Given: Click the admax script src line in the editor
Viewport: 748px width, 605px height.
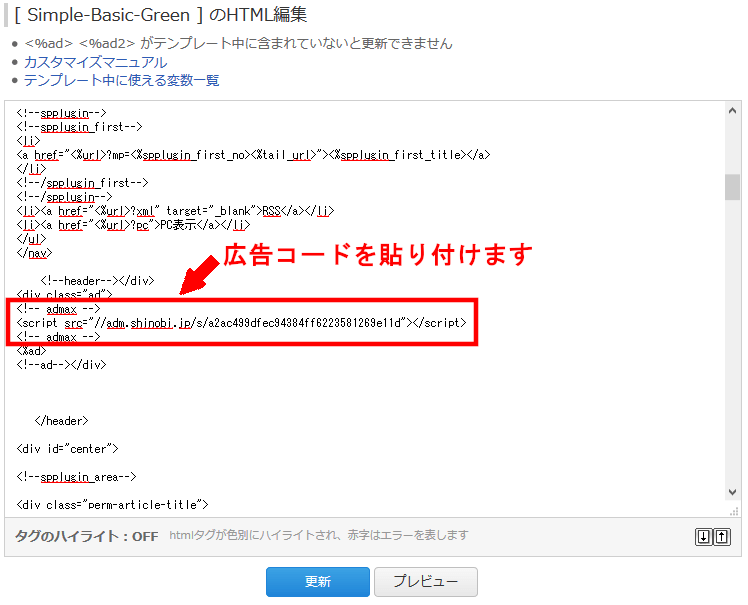Looking at the screenshot, I should [x=241, y=323].
